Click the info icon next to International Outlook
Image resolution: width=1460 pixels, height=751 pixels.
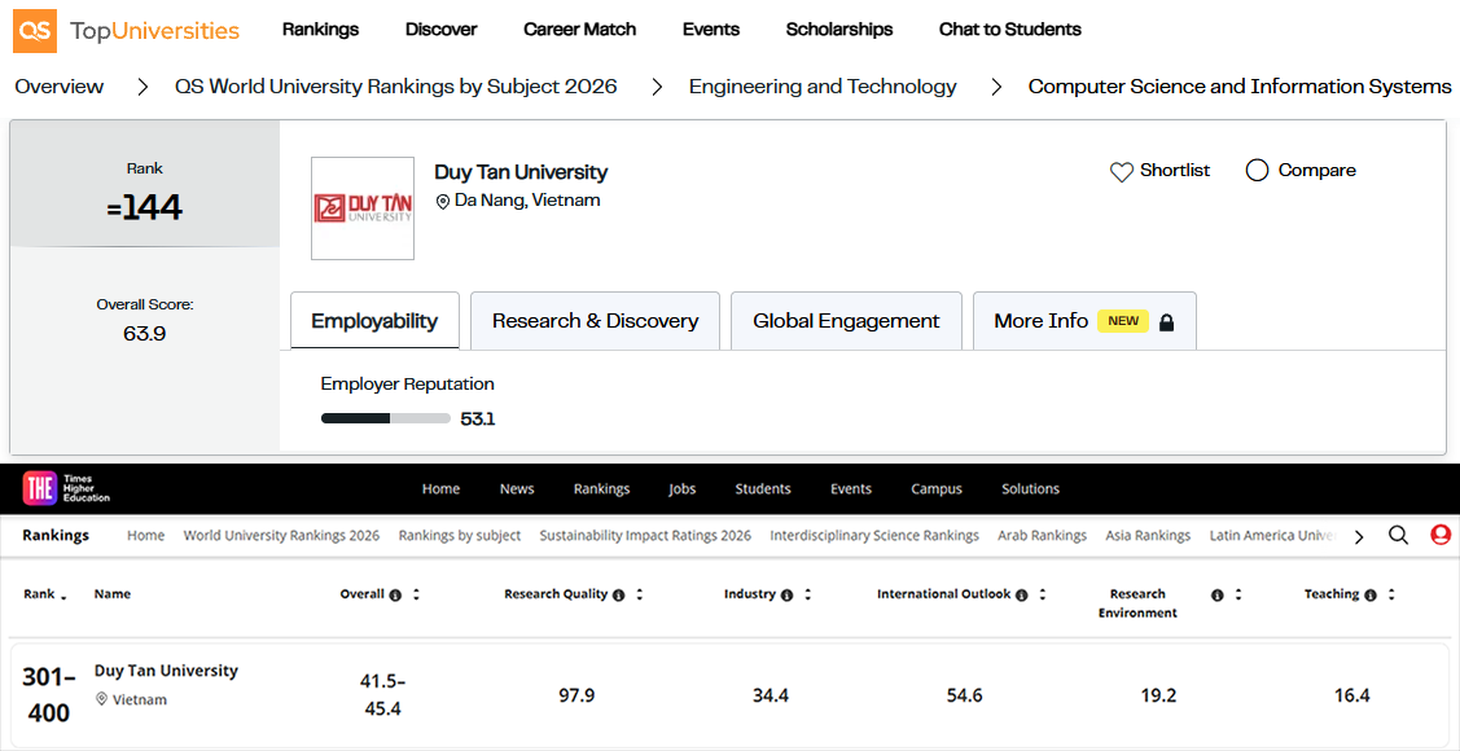click(1021, 595)
